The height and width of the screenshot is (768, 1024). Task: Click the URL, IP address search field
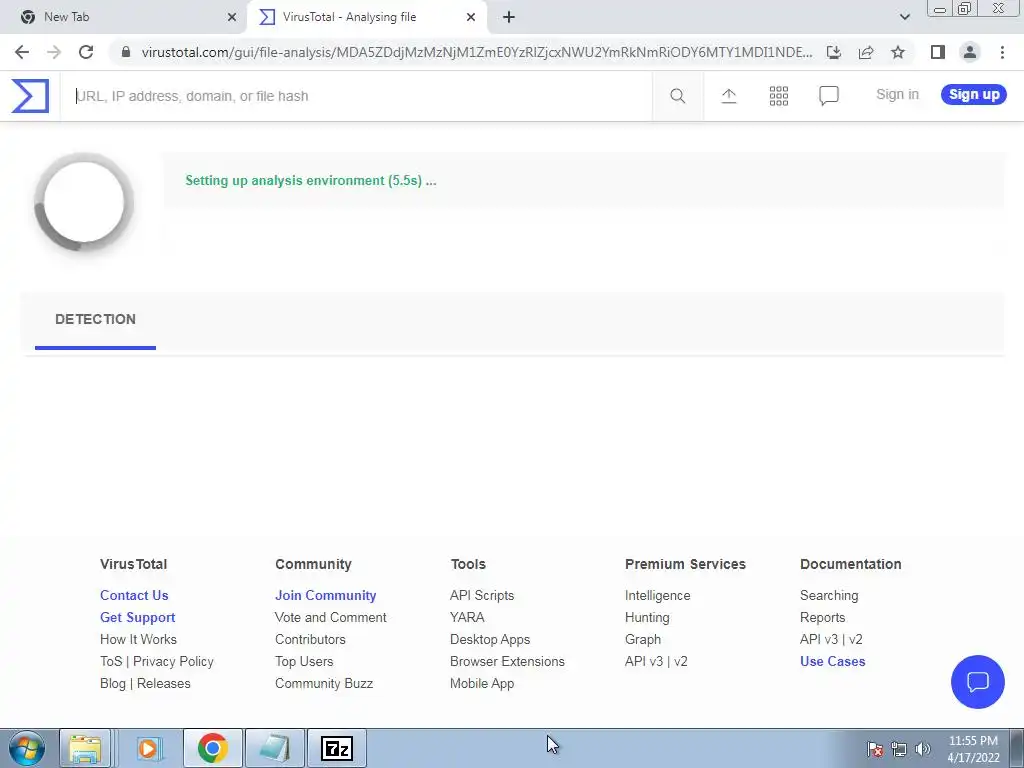coord(357,96)
